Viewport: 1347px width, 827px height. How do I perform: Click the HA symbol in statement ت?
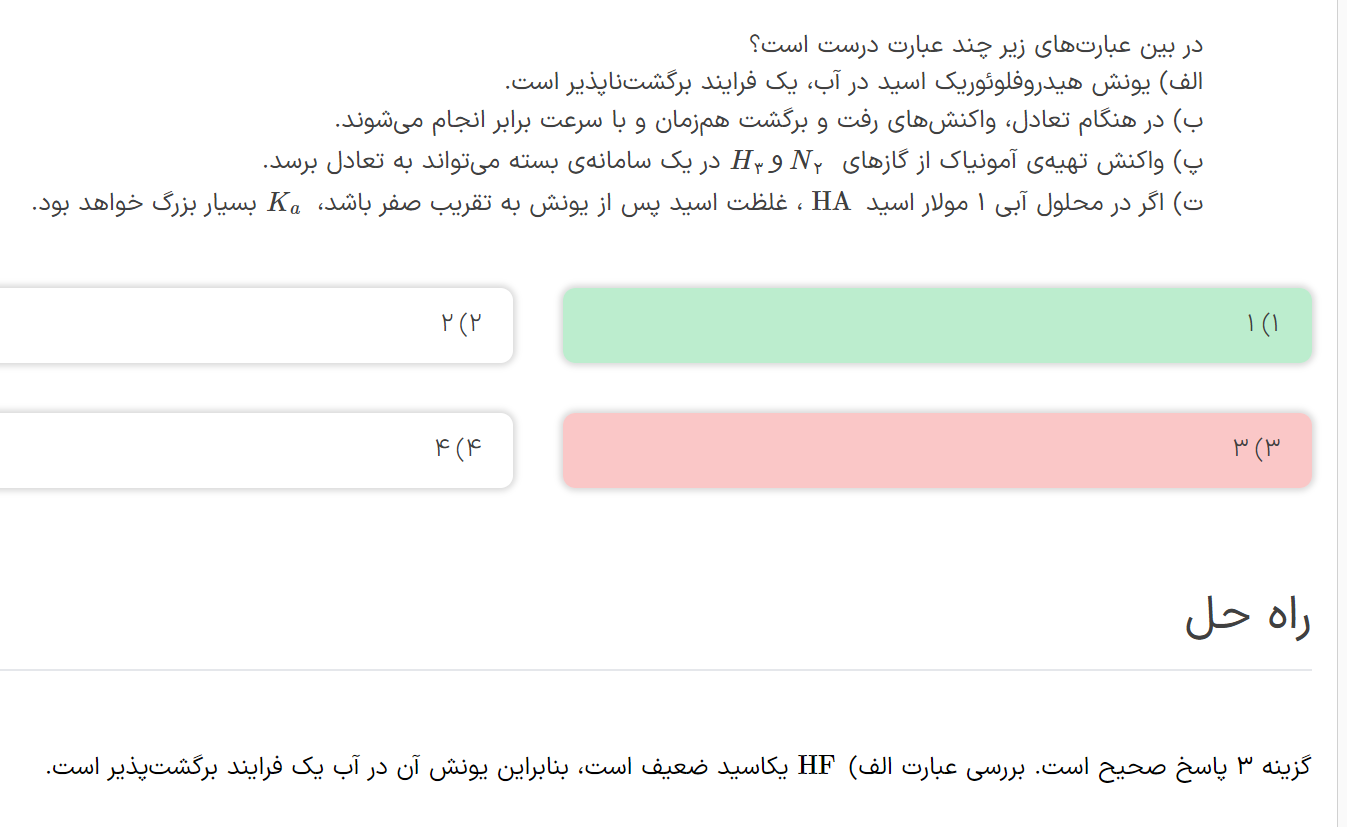pyautogui.click(x=831, y=203)
